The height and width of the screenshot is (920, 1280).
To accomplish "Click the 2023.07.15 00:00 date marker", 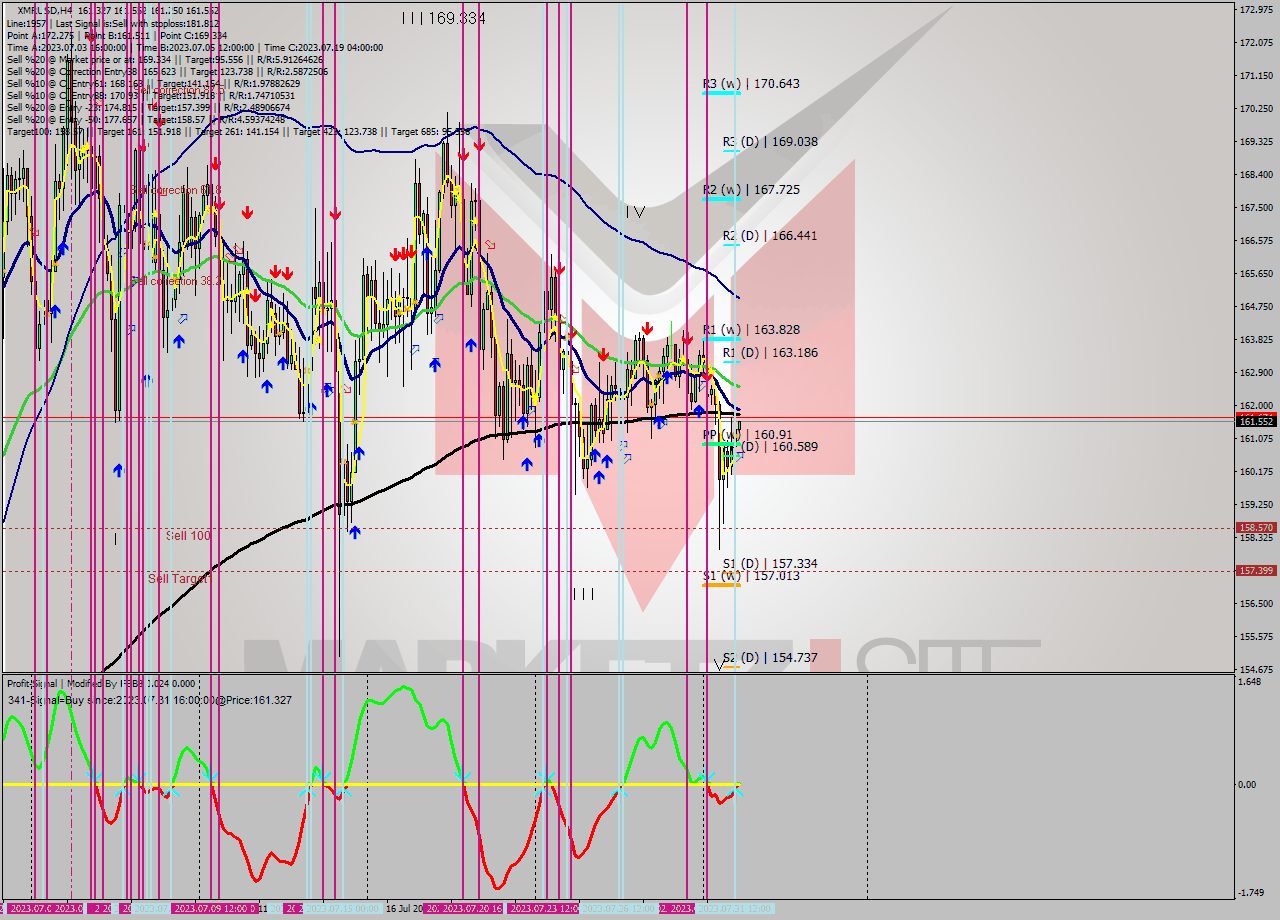I will point(343,908).
